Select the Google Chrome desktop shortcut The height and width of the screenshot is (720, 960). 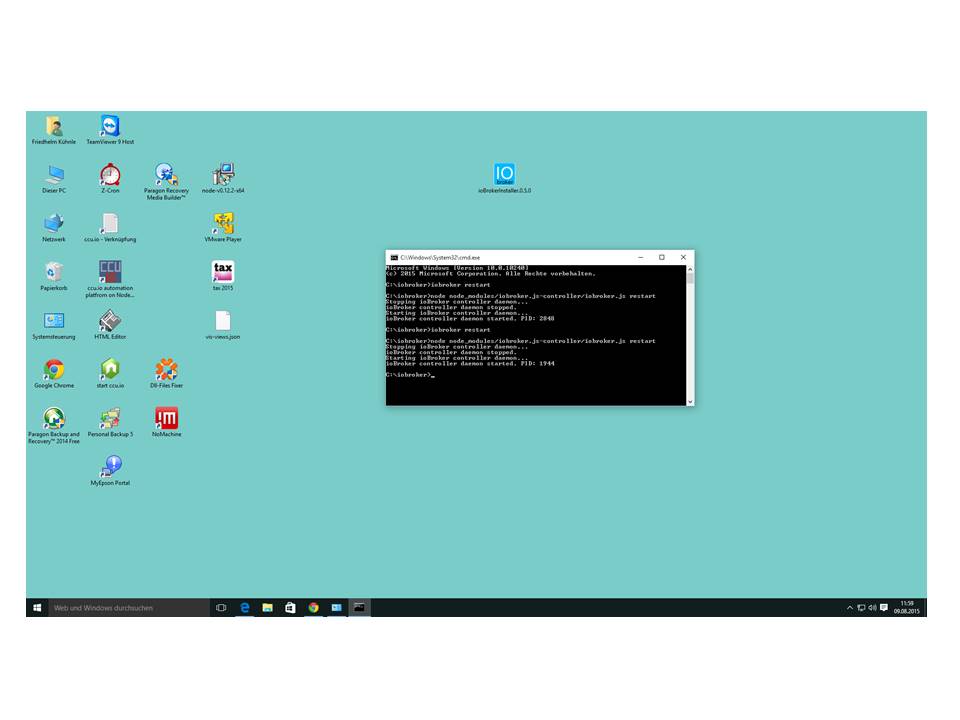54,374
